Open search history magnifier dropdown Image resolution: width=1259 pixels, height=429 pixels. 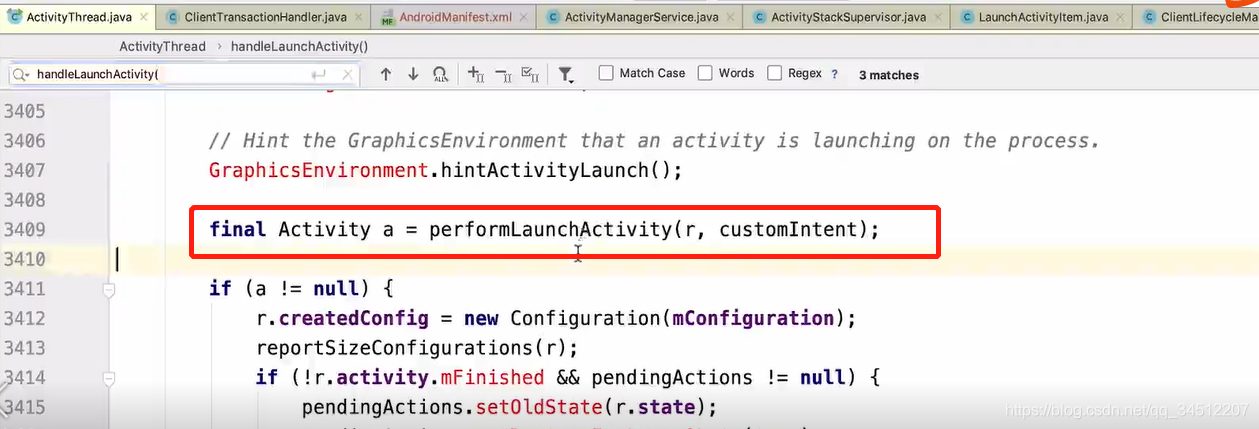tap(21, 75)
